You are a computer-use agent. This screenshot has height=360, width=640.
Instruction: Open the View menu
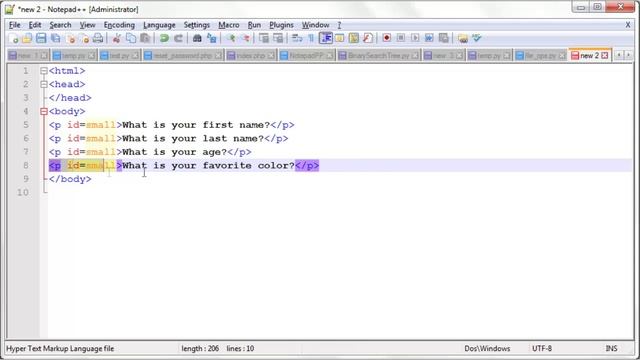(x=87, y=25)
